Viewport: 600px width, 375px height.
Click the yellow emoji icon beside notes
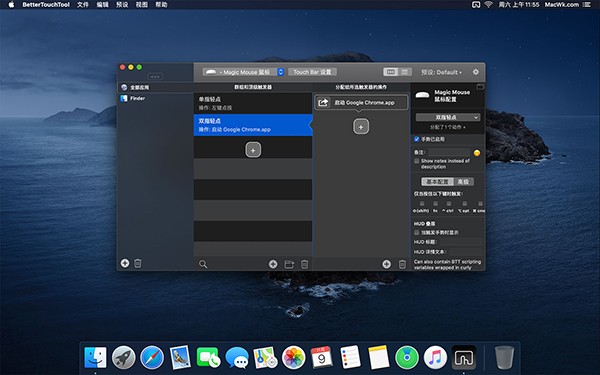coord(477,153)
